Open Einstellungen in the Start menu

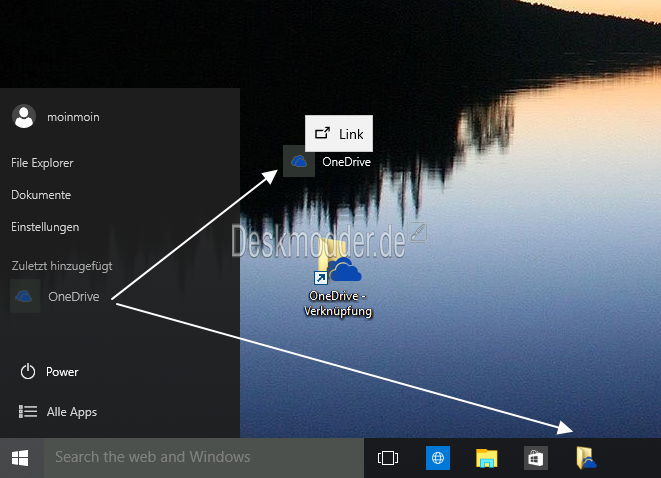45,227
